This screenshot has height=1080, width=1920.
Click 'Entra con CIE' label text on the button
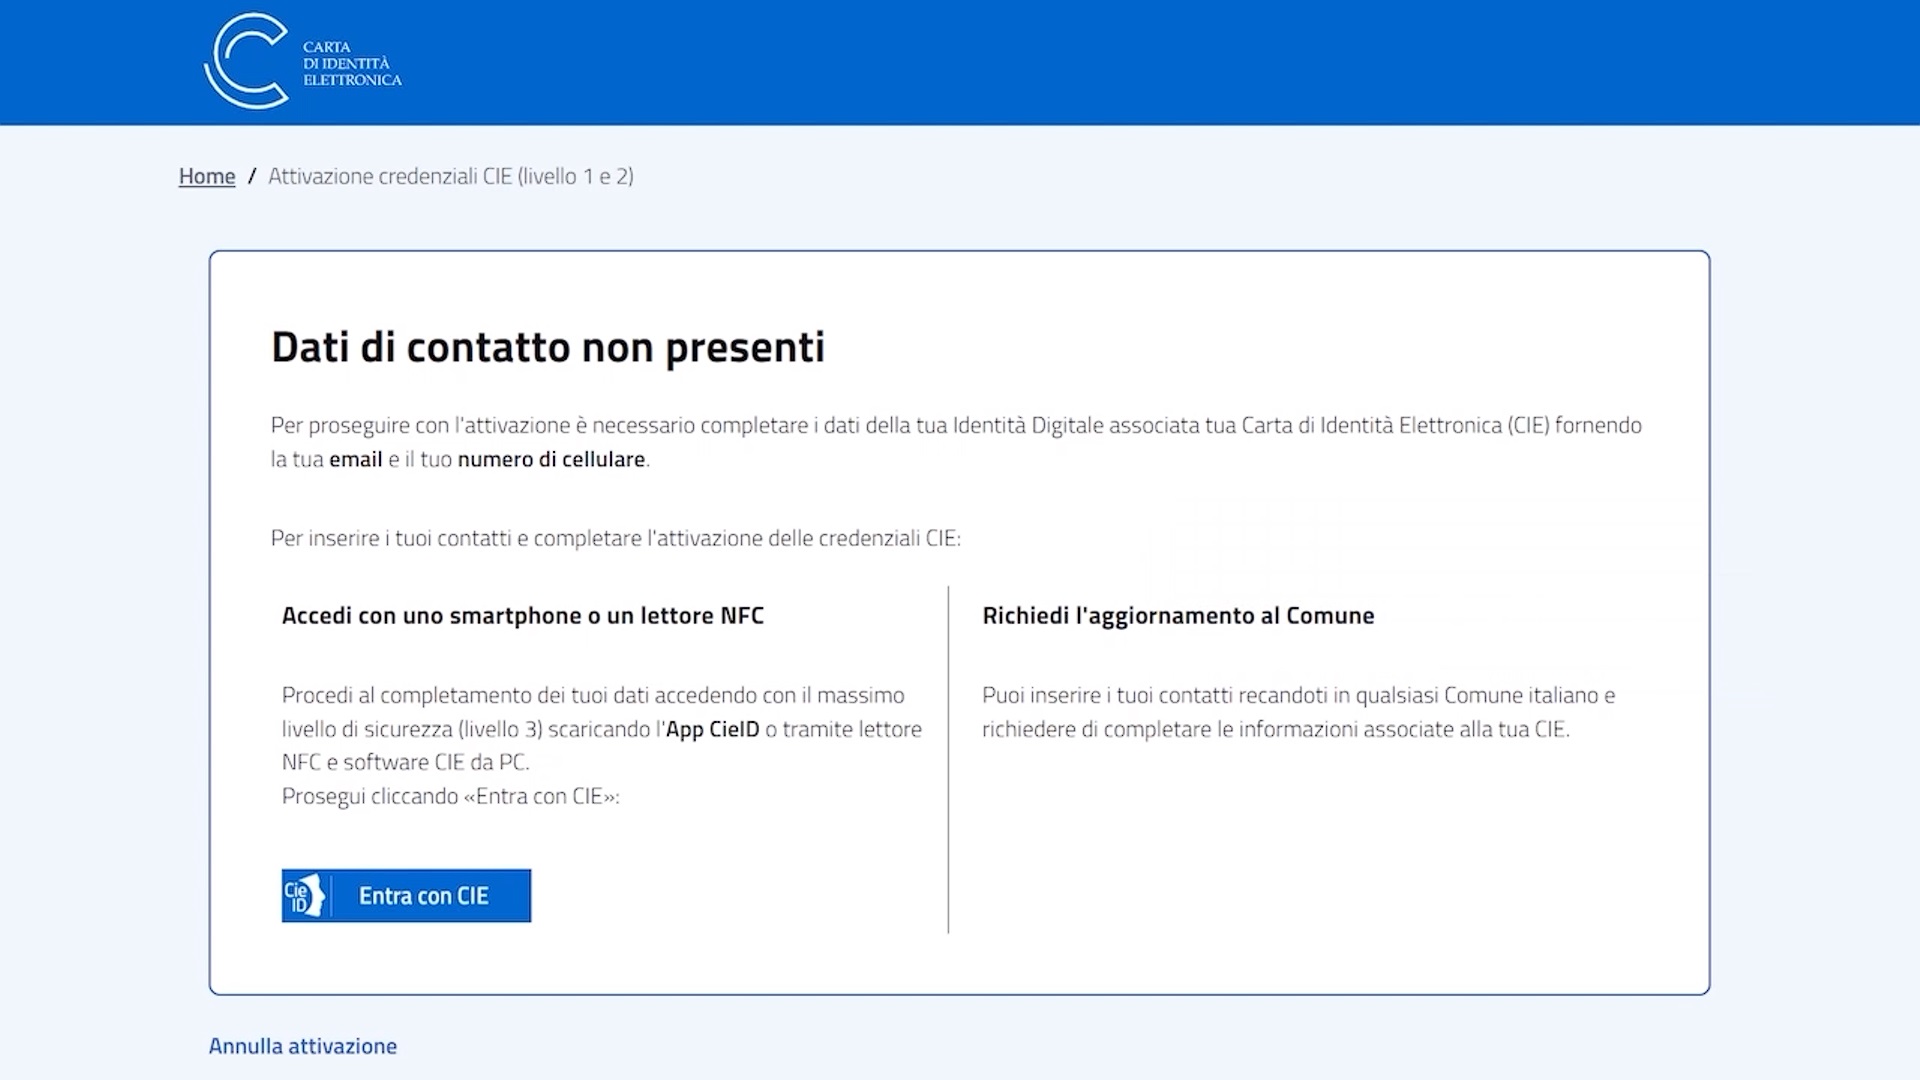pyautogui.click(x=424, y=895)
